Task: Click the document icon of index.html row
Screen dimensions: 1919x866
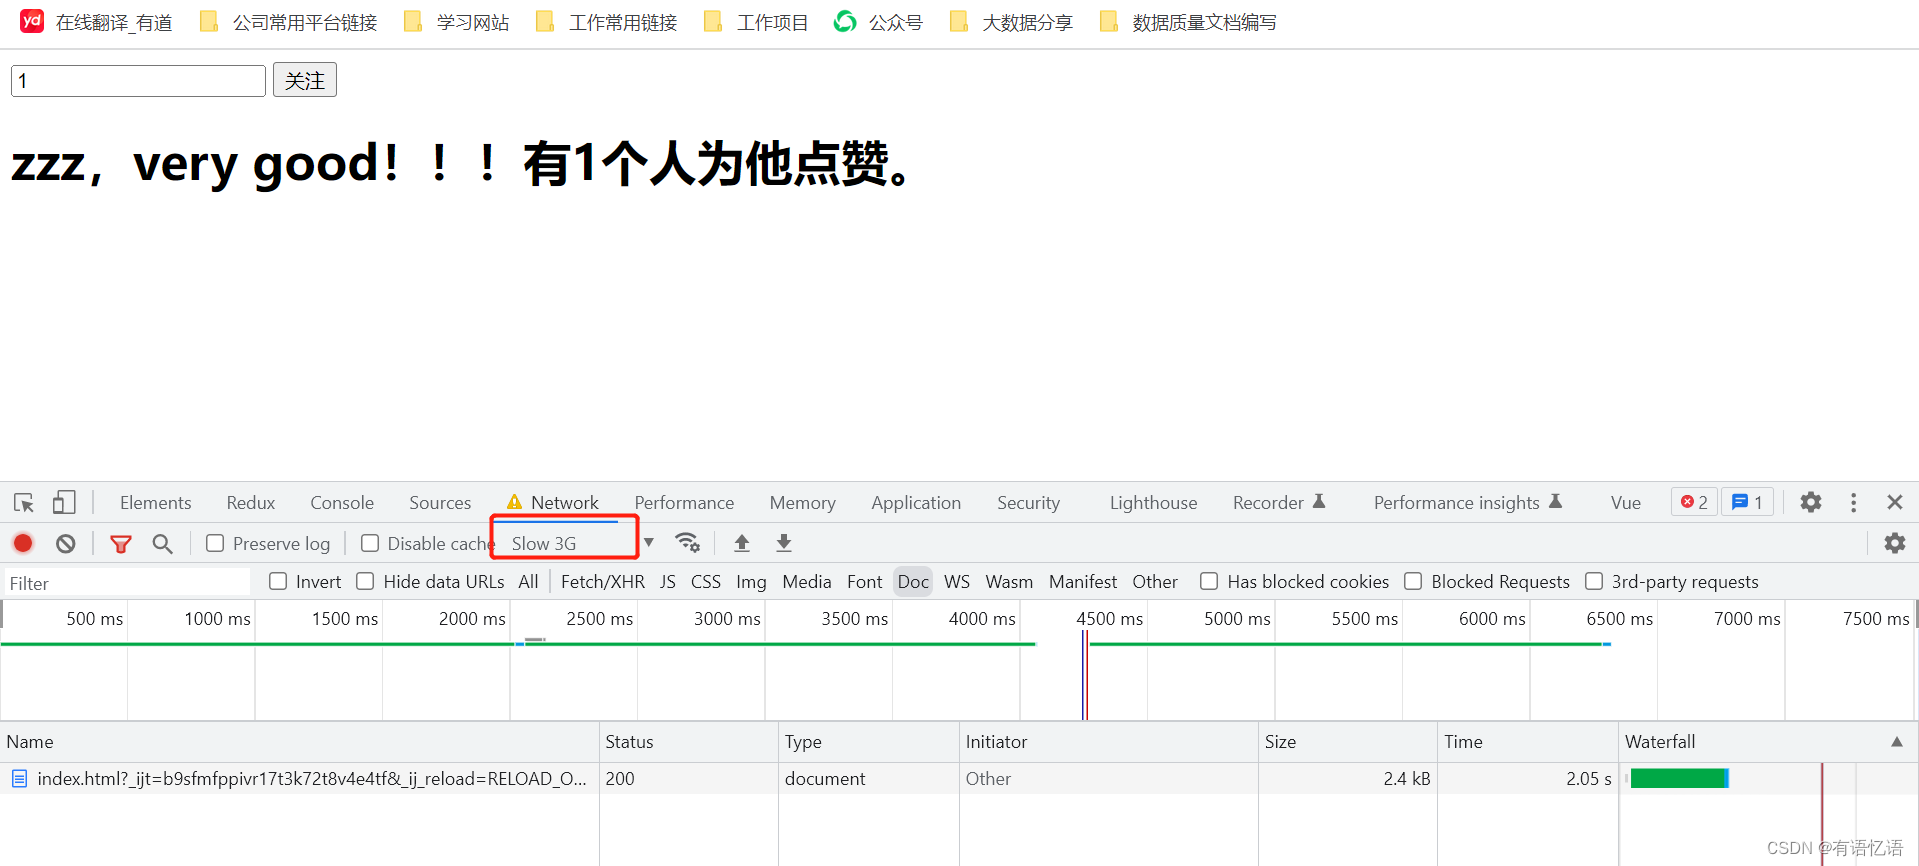Action: (x=19, y=778)
